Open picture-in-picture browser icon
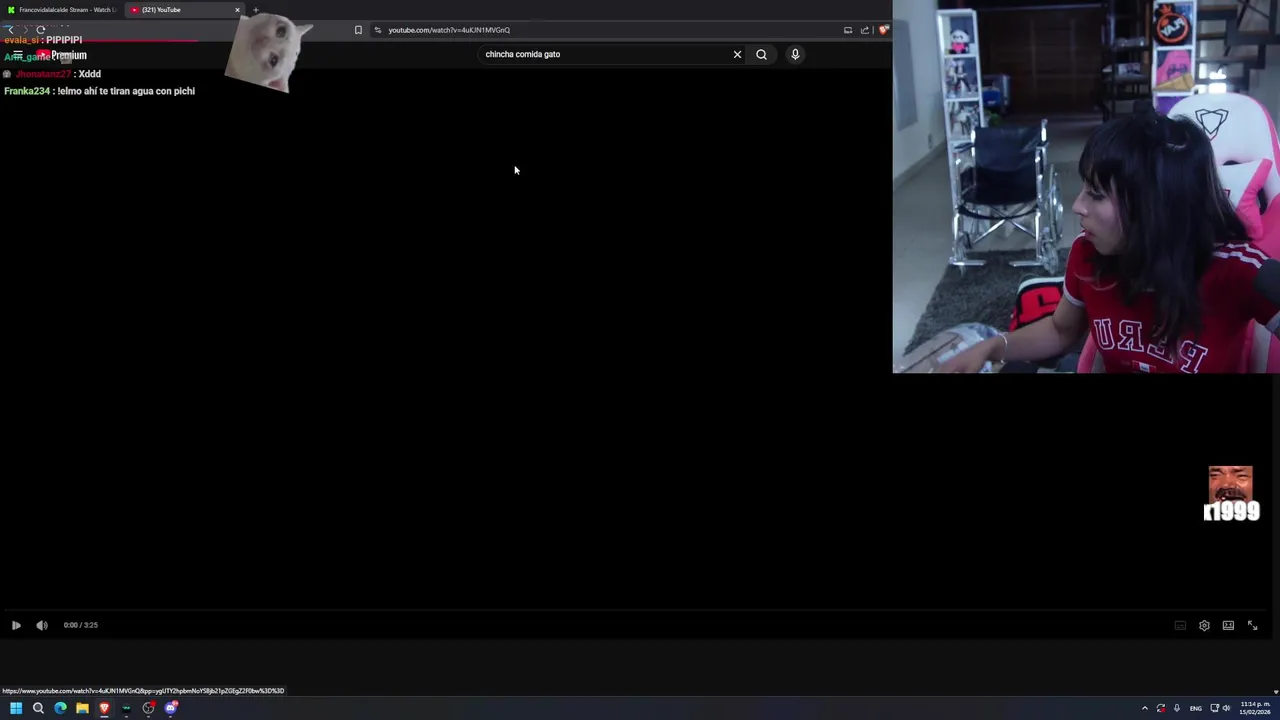The image size is (1280, 720). tap(848, 30)
